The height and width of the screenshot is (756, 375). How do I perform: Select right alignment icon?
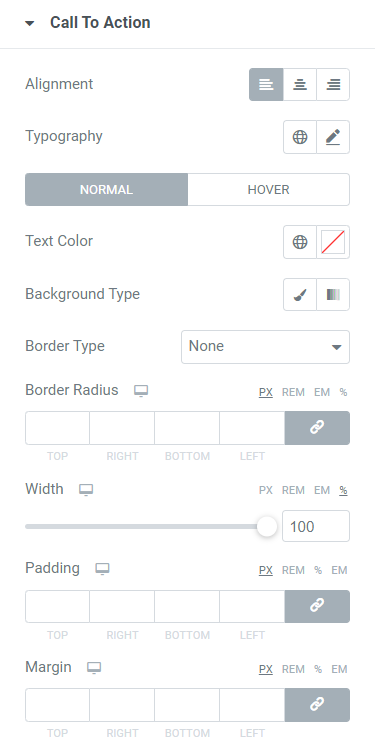click(333, 84)
